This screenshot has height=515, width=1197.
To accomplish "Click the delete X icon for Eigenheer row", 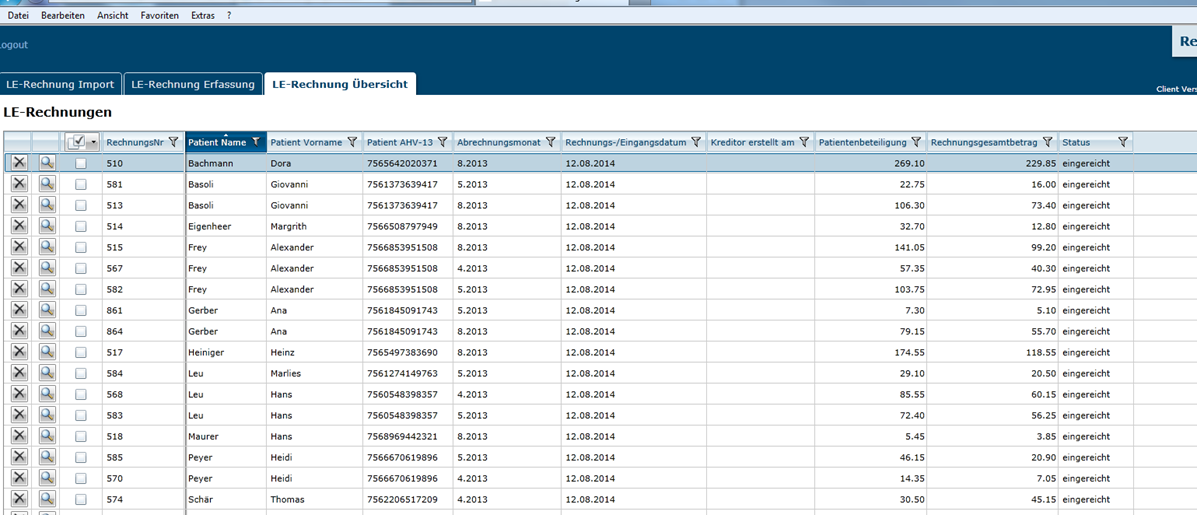I will tap(18, 226).
